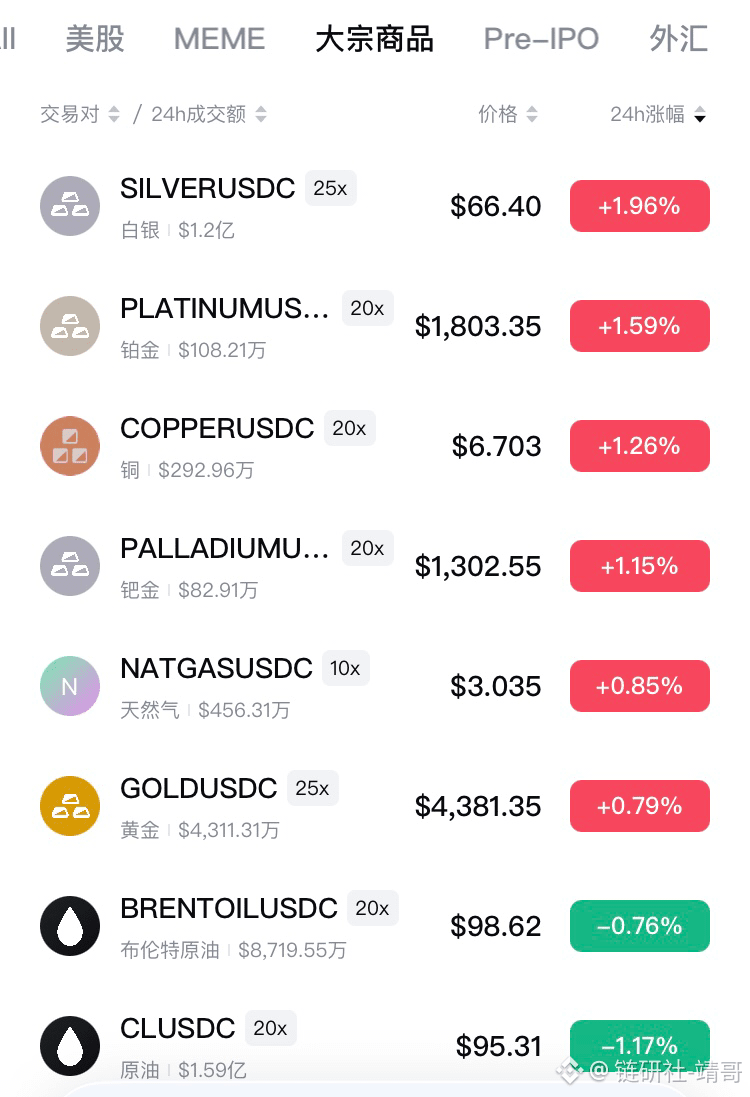Select the 25x leverage tag on GOLDUSDC
Screen dimensions: 750x1097
click(x=313, y=788)
